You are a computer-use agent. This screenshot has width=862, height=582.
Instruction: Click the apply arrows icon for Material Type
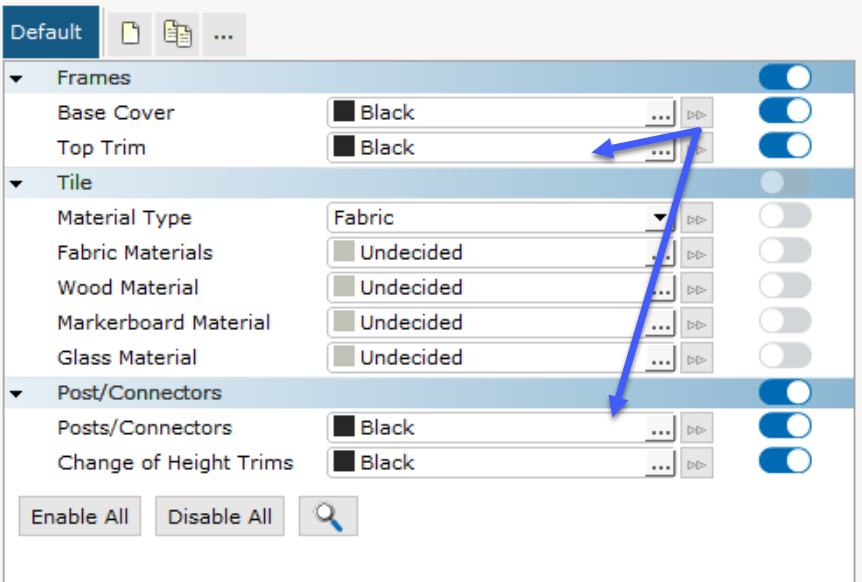tap(697, 219)
